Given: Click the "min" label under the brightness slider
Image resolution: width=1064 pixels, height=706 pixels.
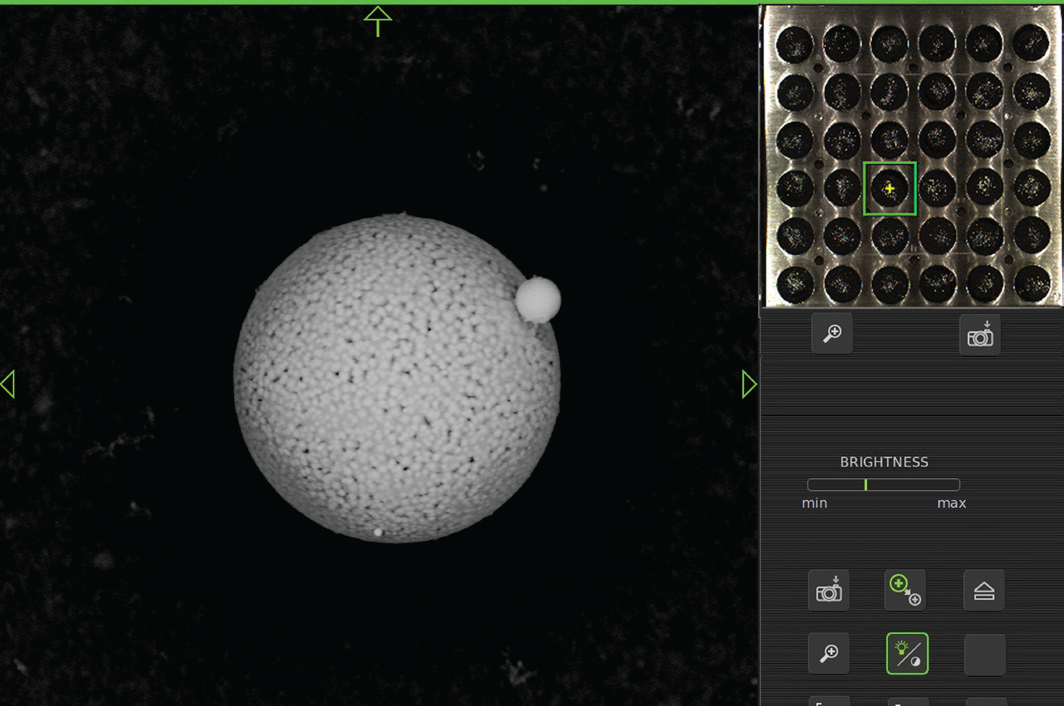Looking at the screenshot, I should (814, 503).
